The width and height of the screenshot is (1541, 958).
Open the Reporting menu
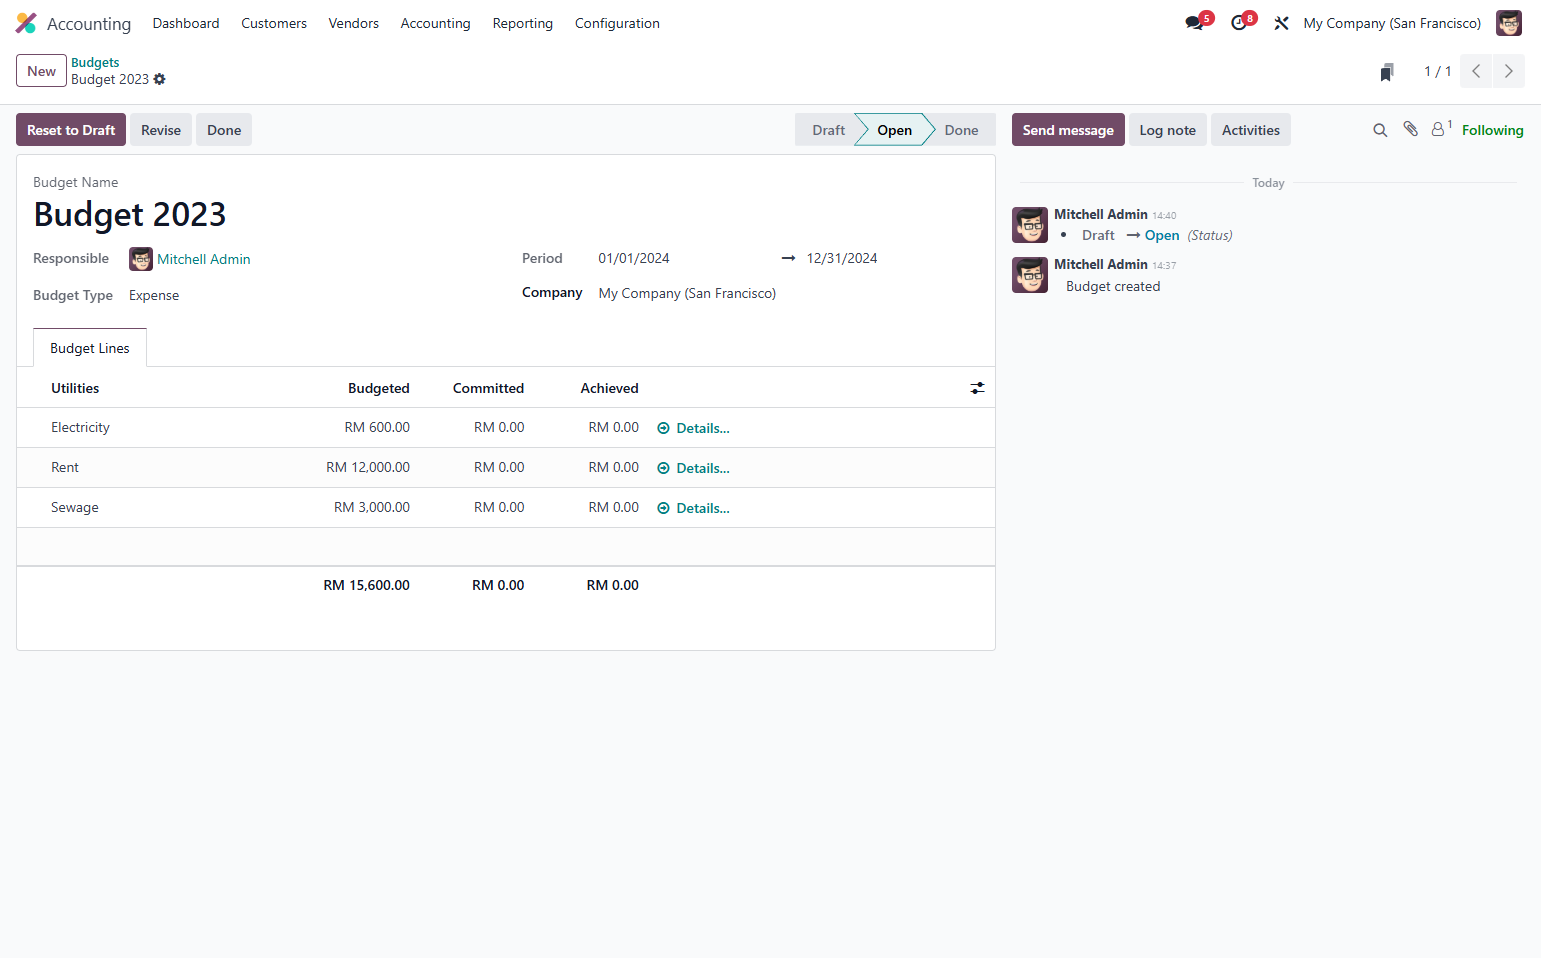tap(523, 23)
